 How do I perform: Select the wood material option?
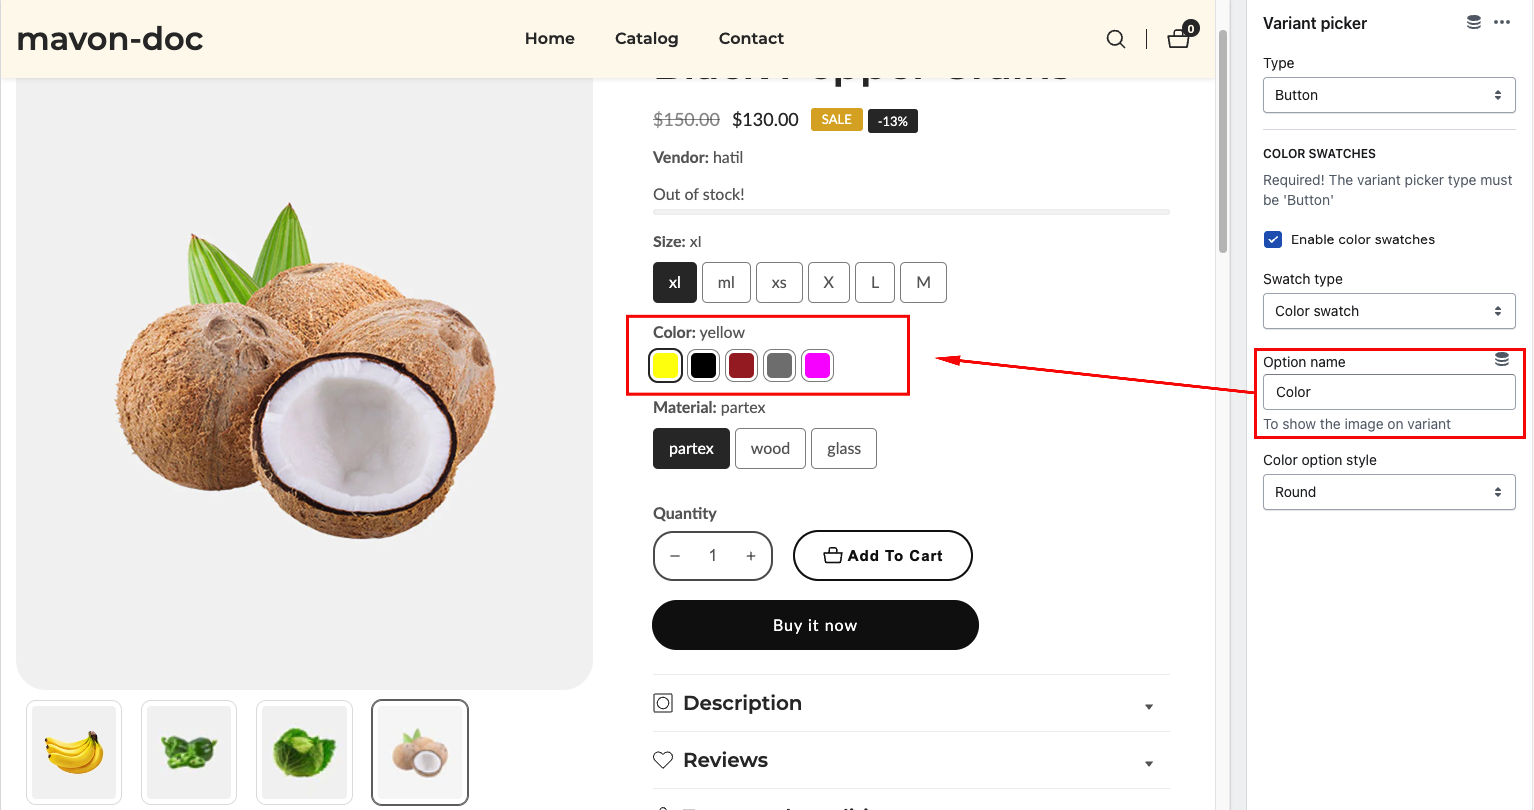(x=770, y=448)
